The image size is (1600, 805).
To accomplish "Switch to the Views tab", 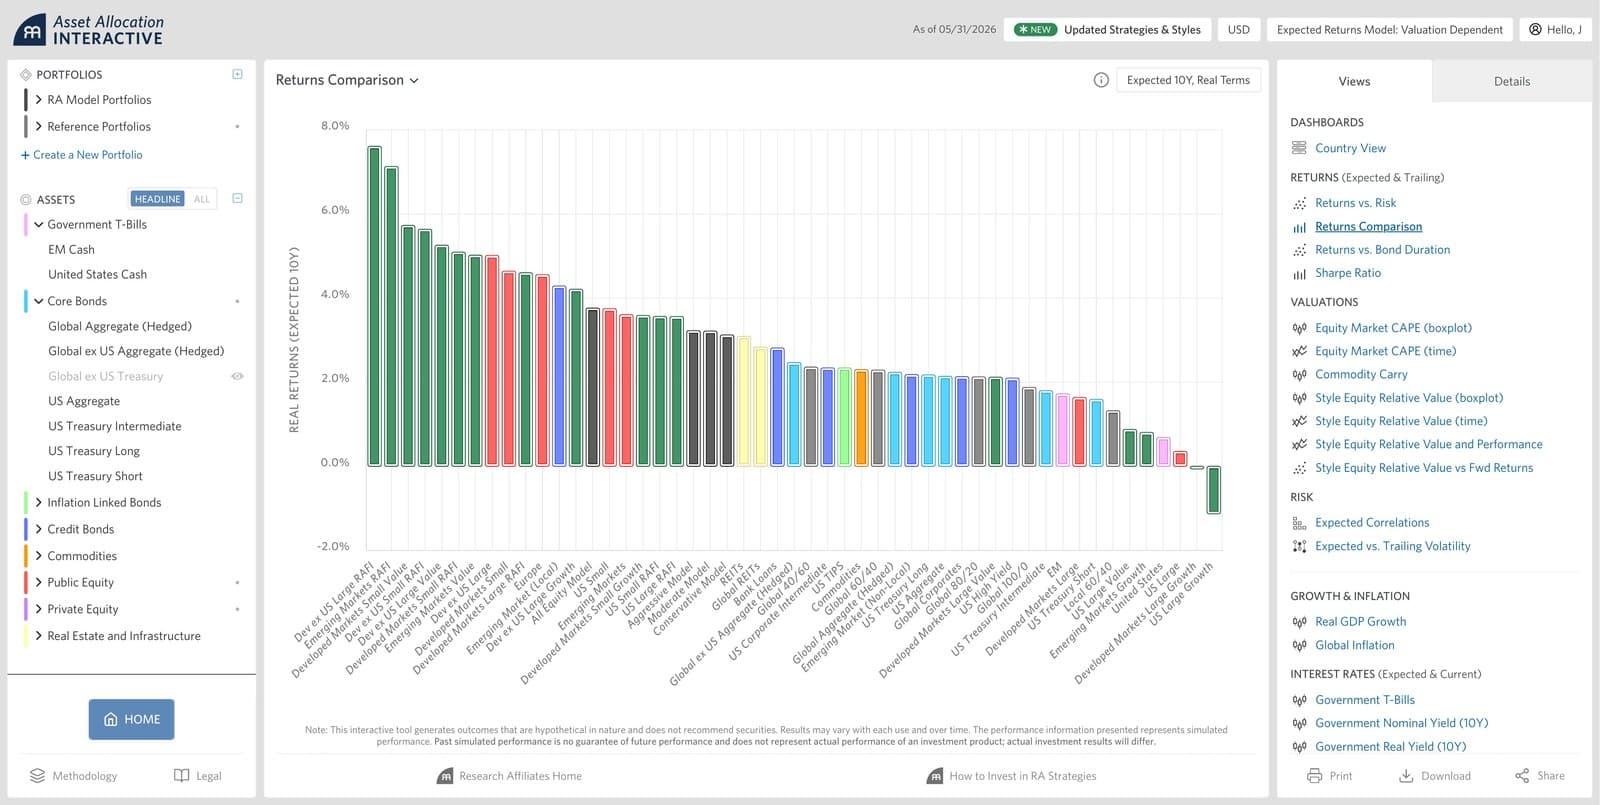I will [1354, 81].
